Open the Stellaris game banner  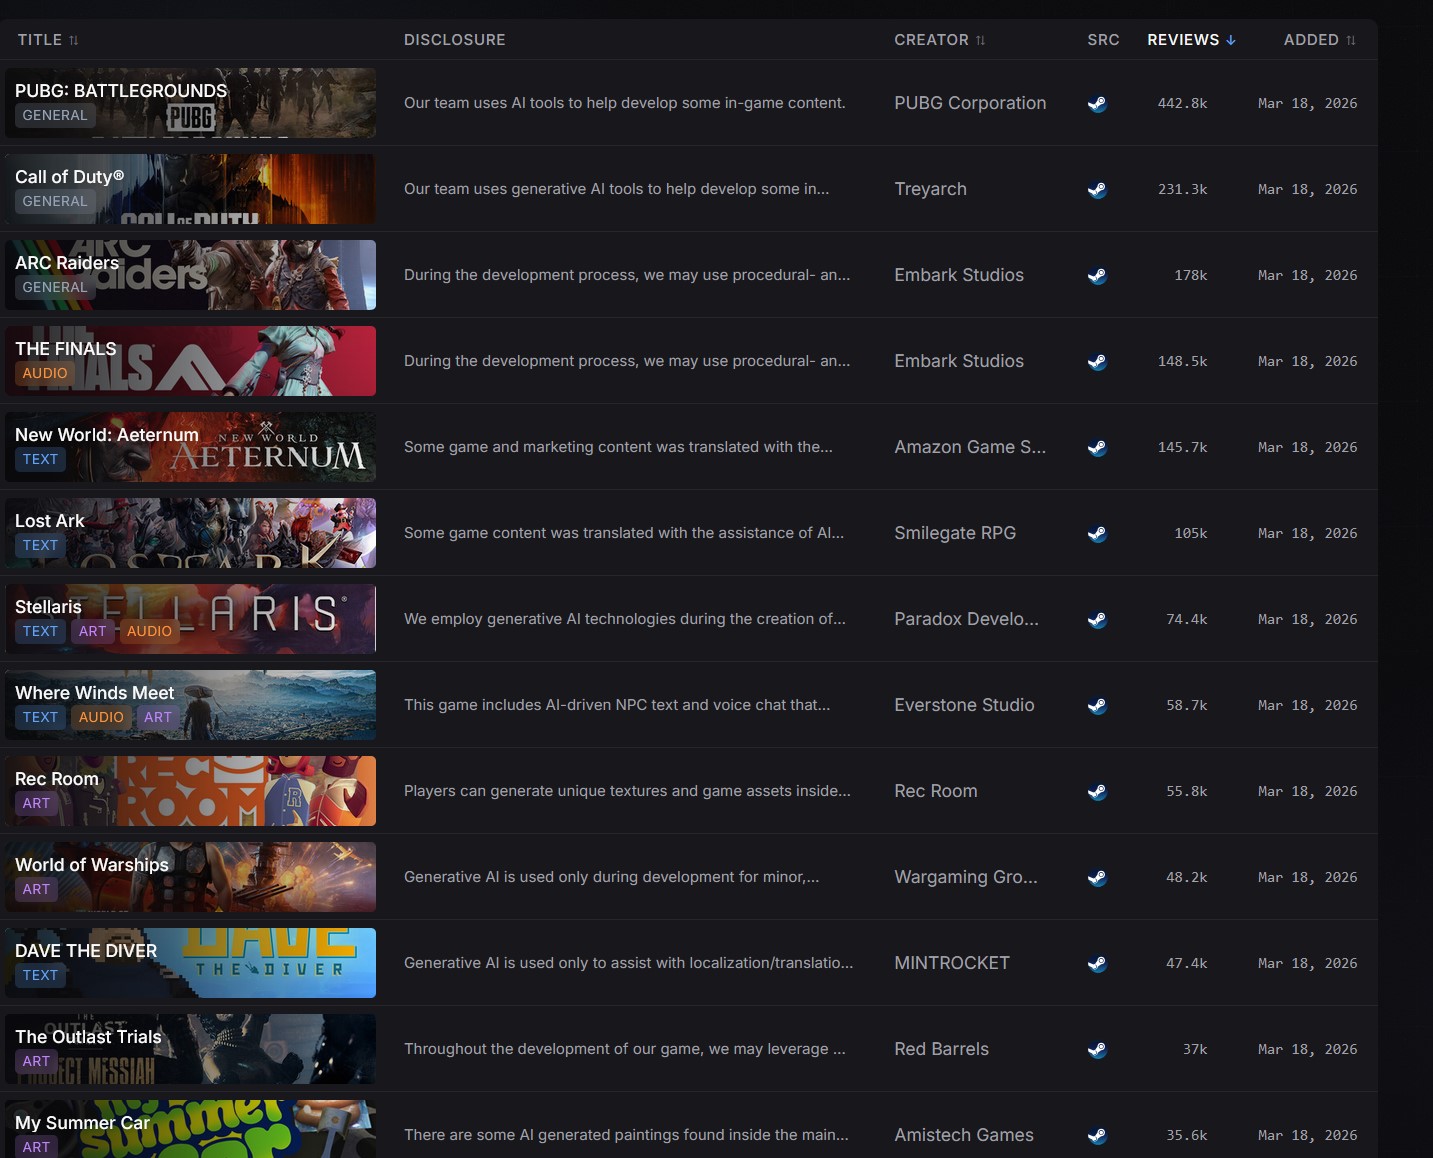[x=190, y=619]
